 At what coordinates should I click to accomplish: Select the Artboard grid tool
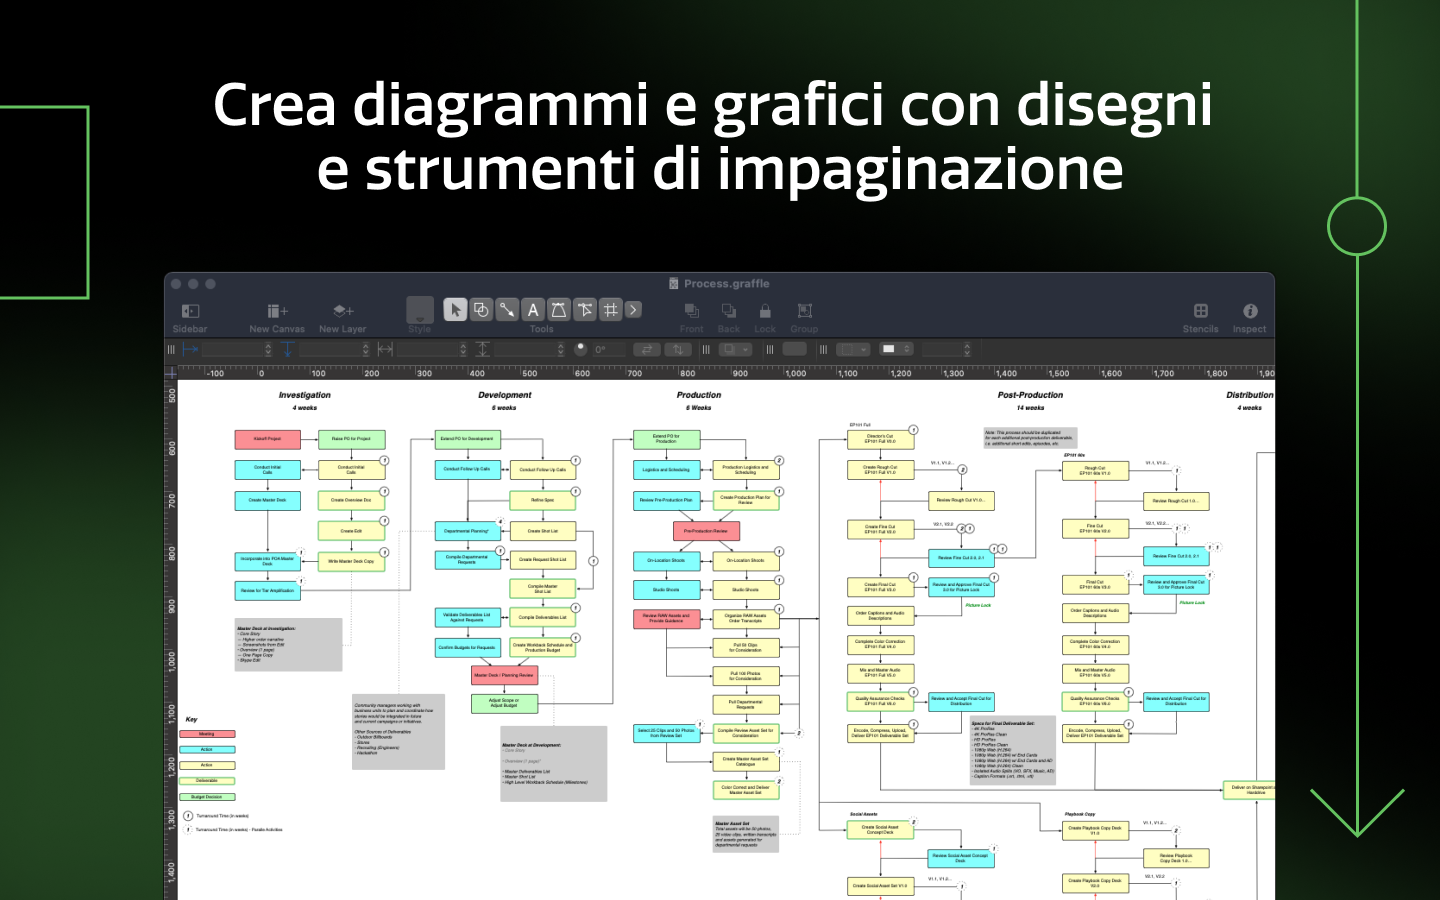tap(611, 310)
